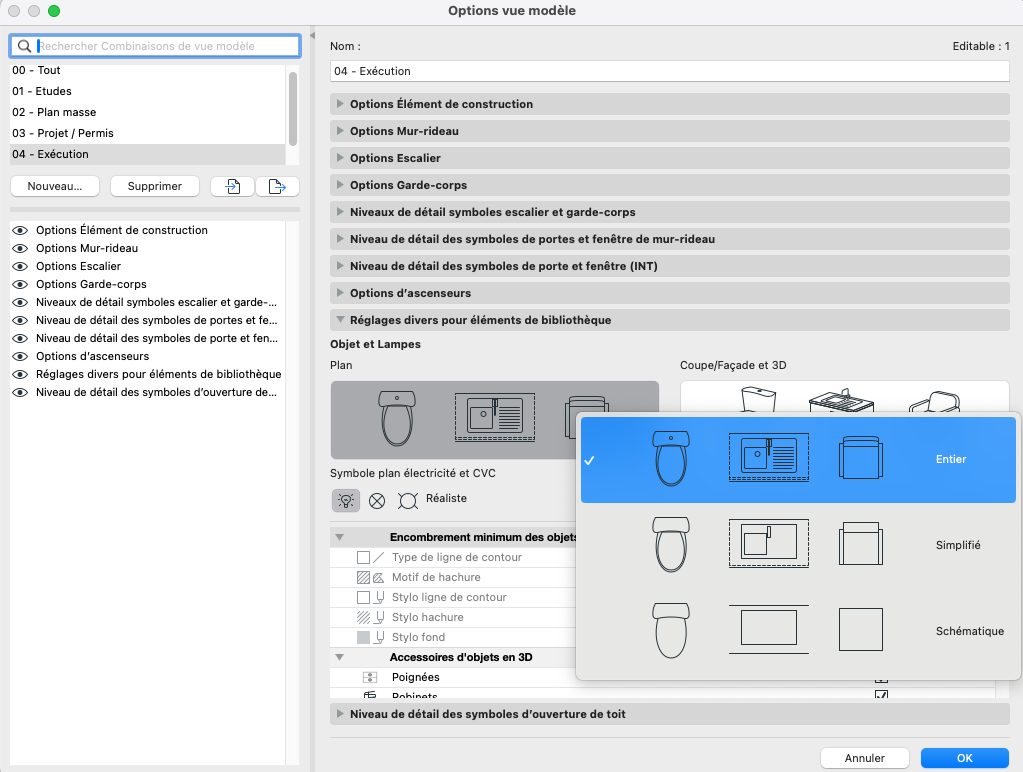1023x772 pixels.
Task: Click the Plan symbol preview thumbnail
Action: tap(495, 420)
